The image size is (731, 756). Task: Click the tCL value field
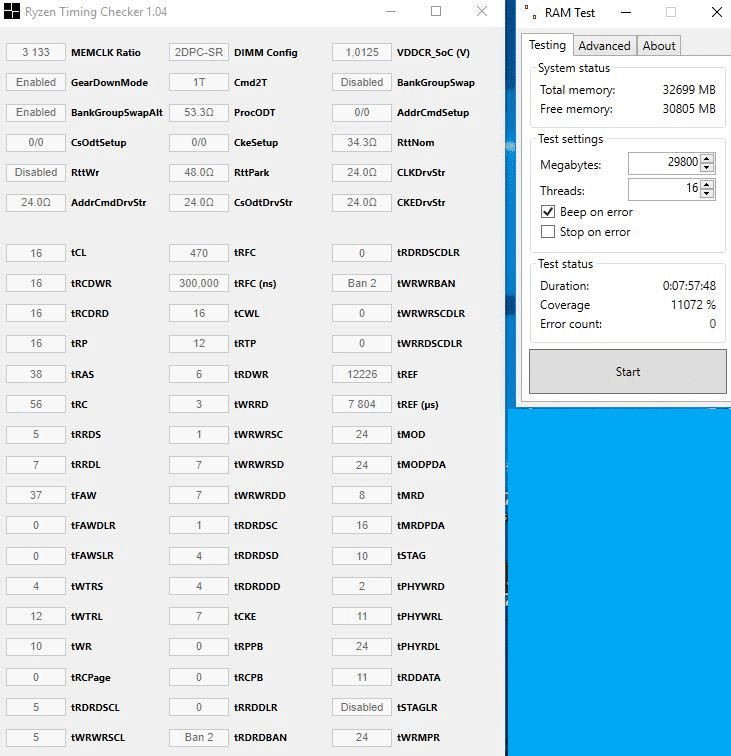(36, 253)
